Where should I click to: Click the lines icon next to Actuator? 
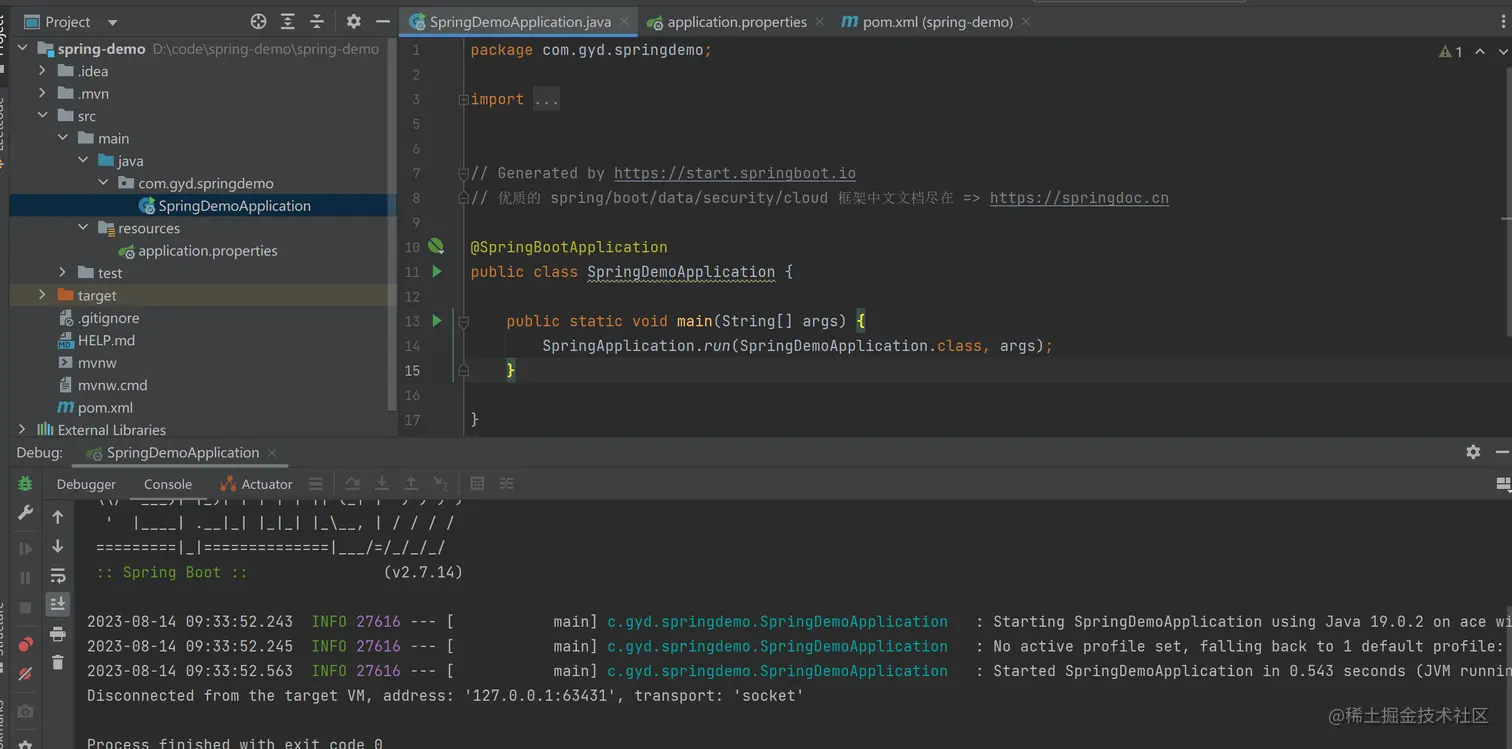coord(315,484)
